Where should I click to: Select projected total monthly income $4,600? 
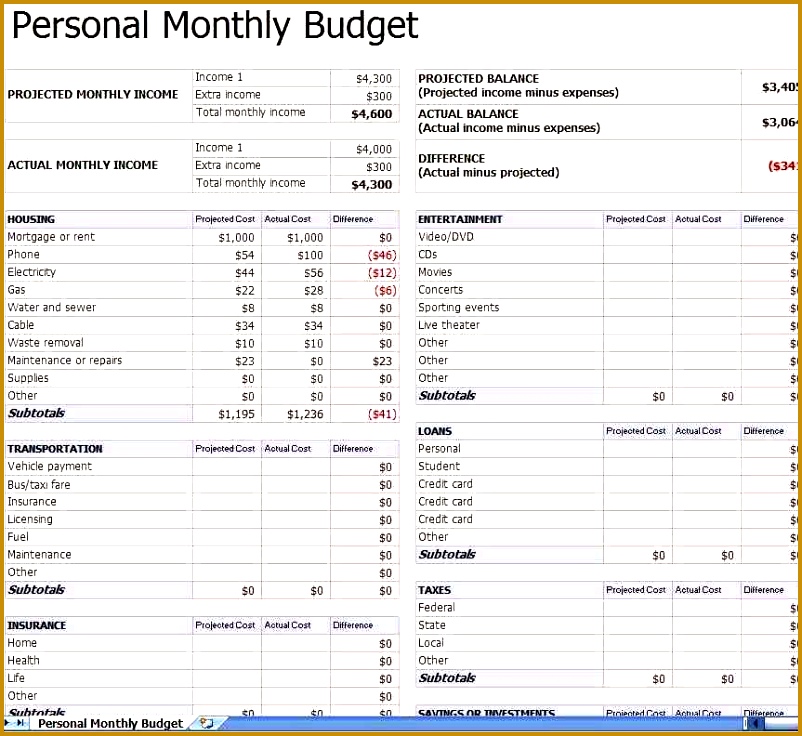pyautogui.click(x=371, y=114)
